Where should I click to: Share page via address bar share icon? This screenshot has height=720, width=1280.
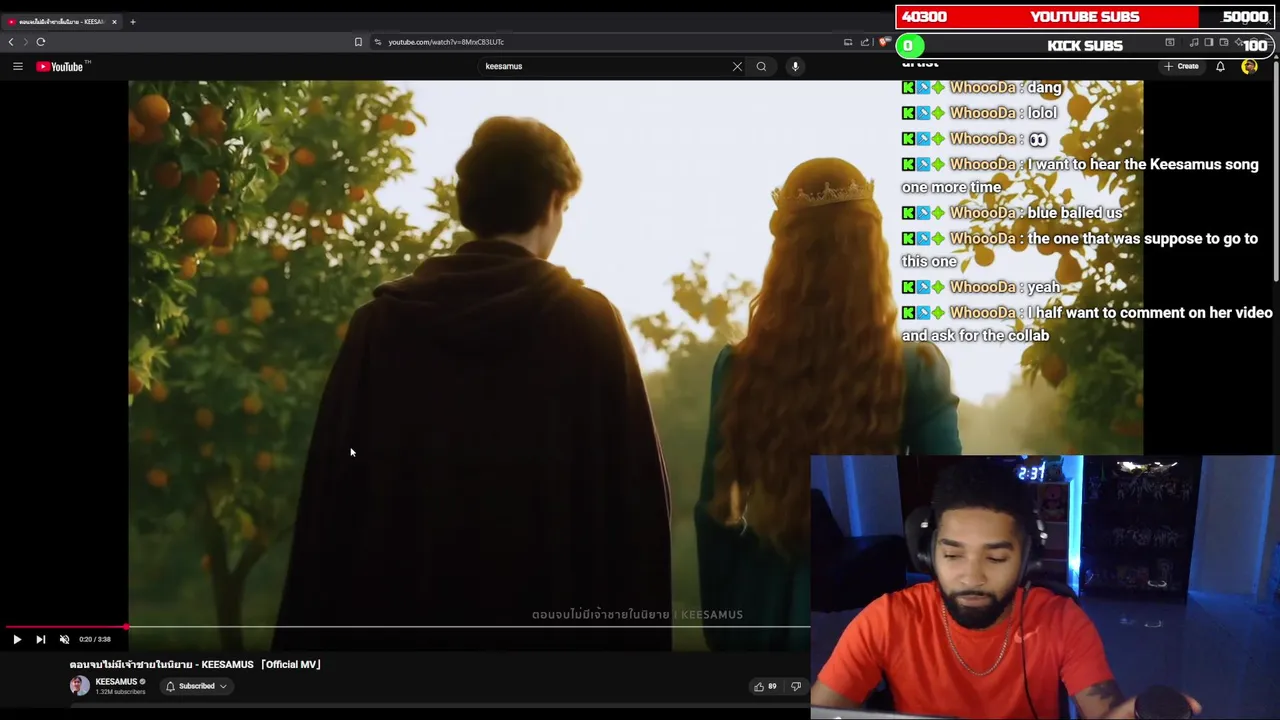coord(865,42)
